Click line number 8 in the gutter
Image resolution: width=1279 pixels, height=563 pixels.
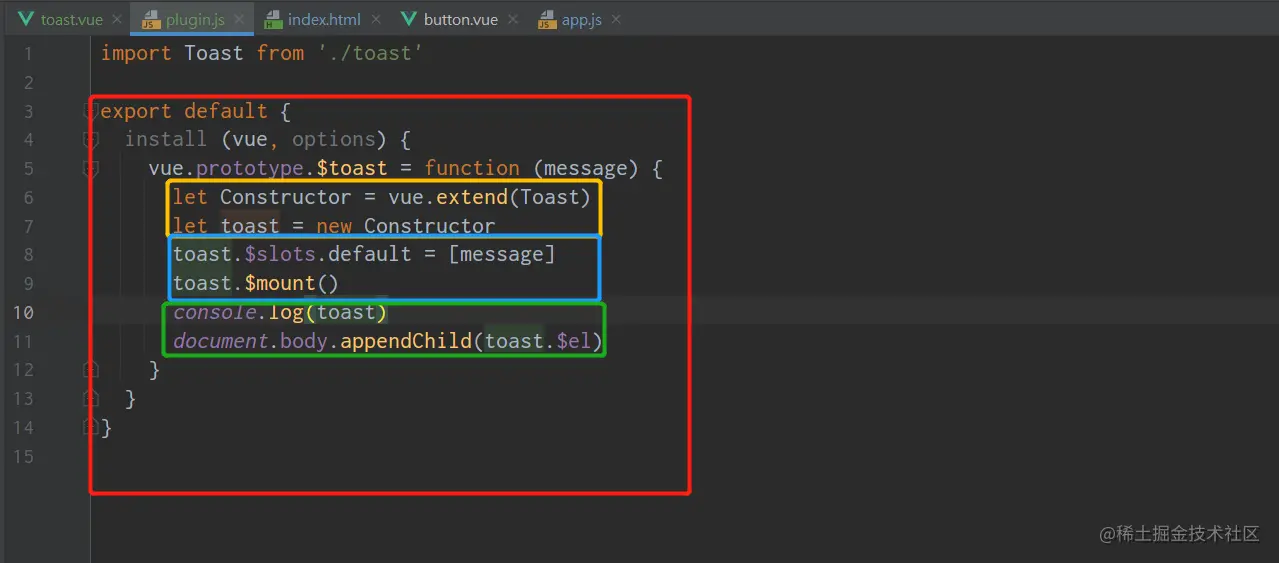point(28,255)
